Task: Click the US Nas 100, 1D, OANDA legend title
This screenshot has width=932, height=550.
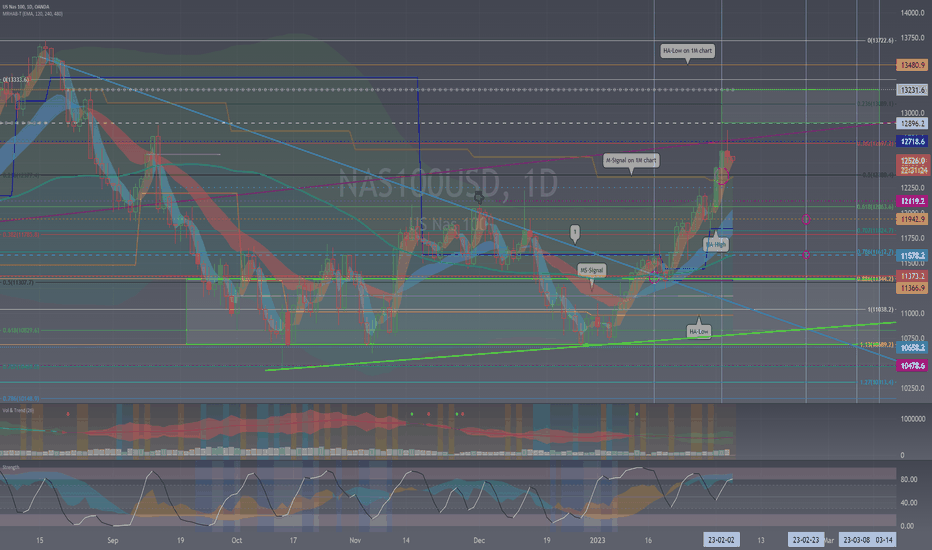Action: tap(26, 7)
